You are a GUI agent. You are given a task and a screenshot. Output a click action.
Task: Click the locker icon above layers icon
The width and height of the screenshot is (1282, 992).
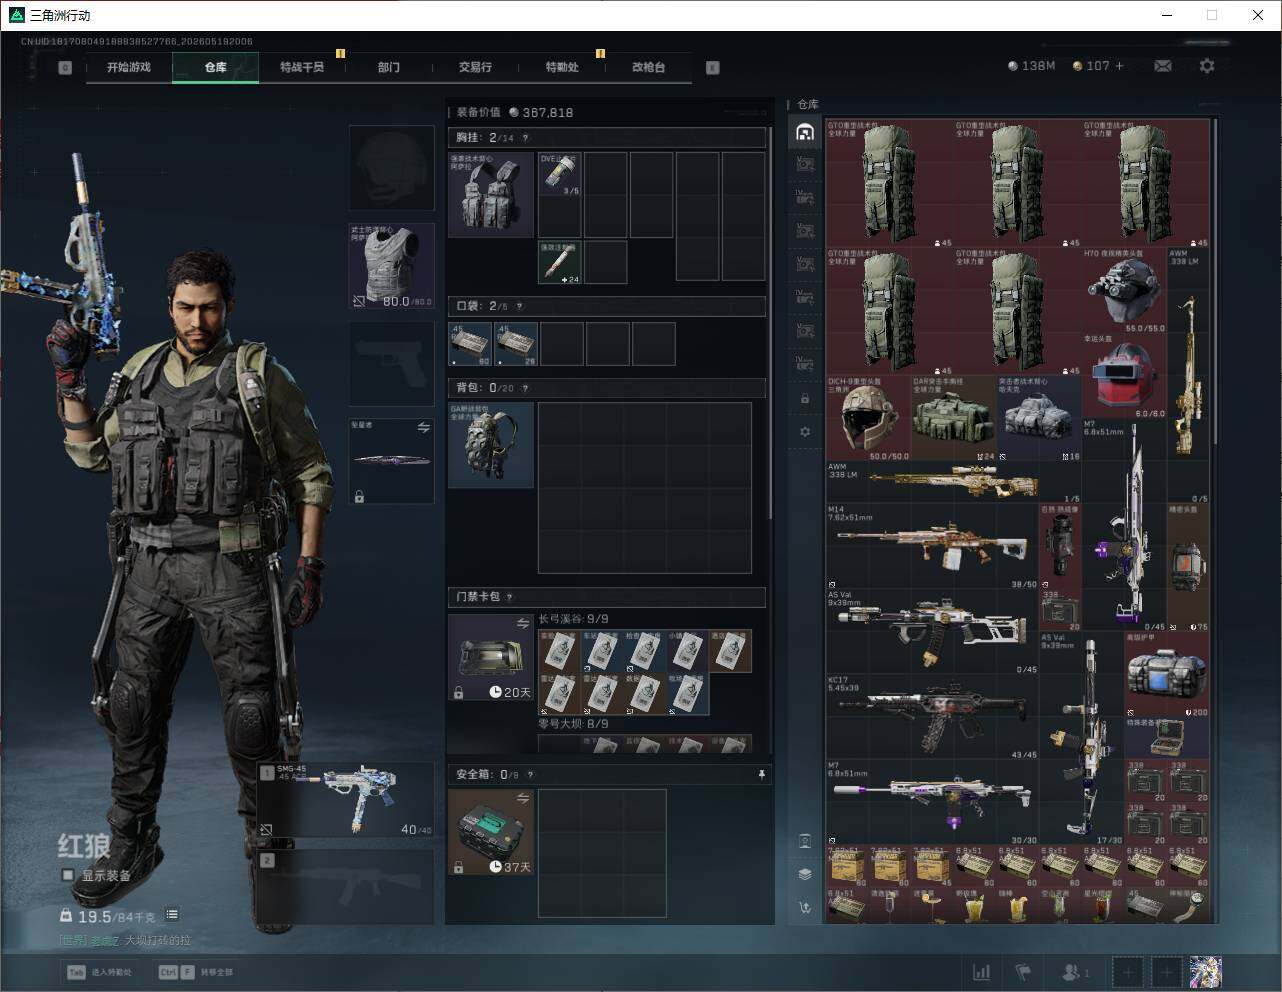pos(805,841)
